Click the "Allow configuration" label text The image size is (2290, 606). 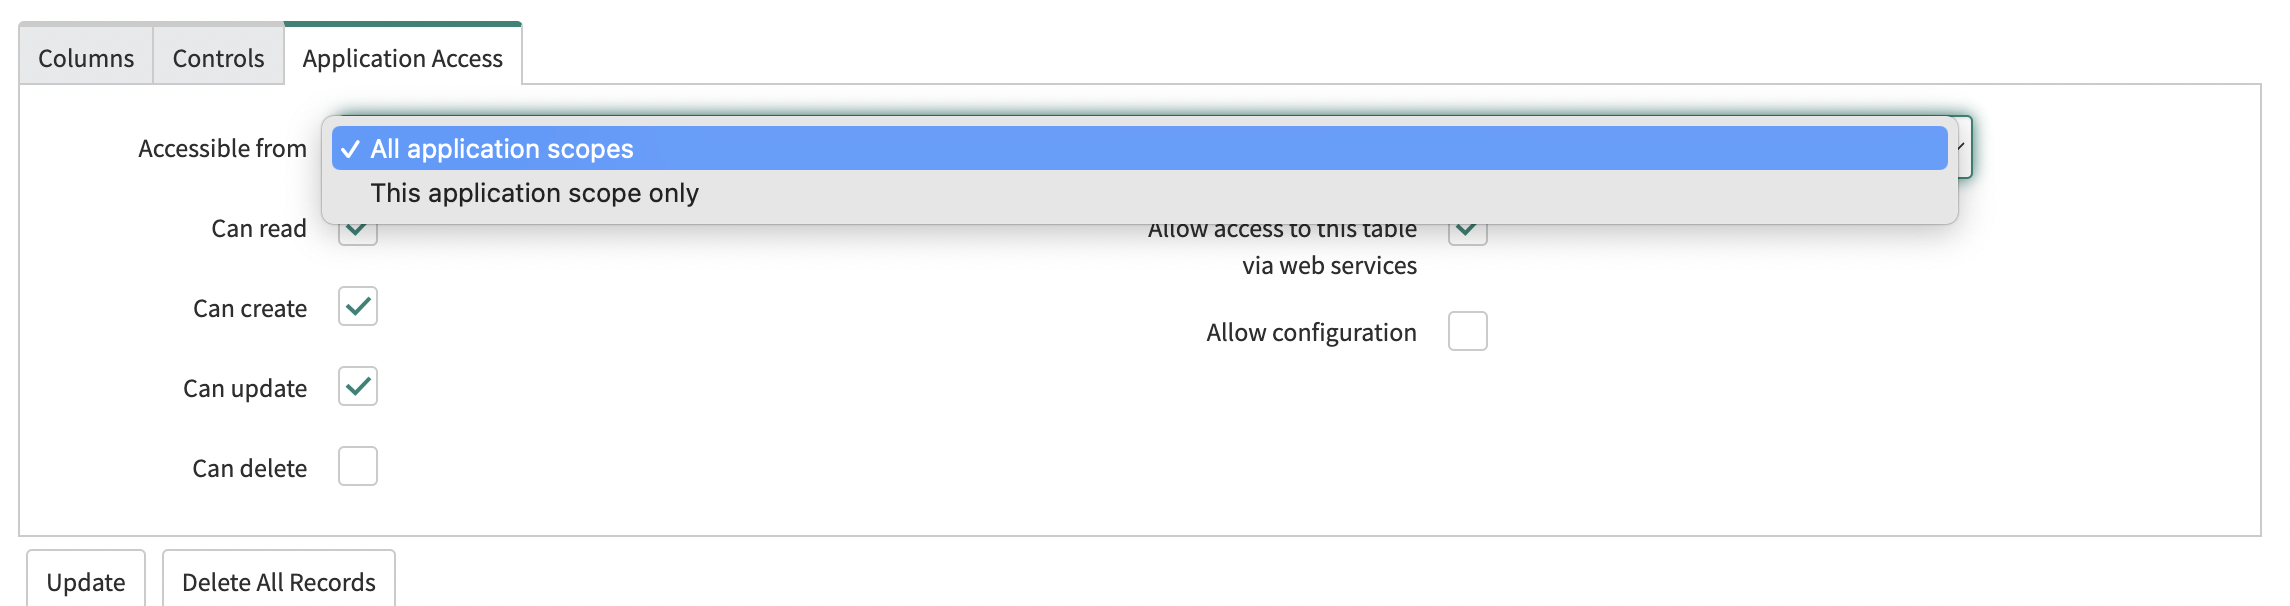pos(1311,333)
